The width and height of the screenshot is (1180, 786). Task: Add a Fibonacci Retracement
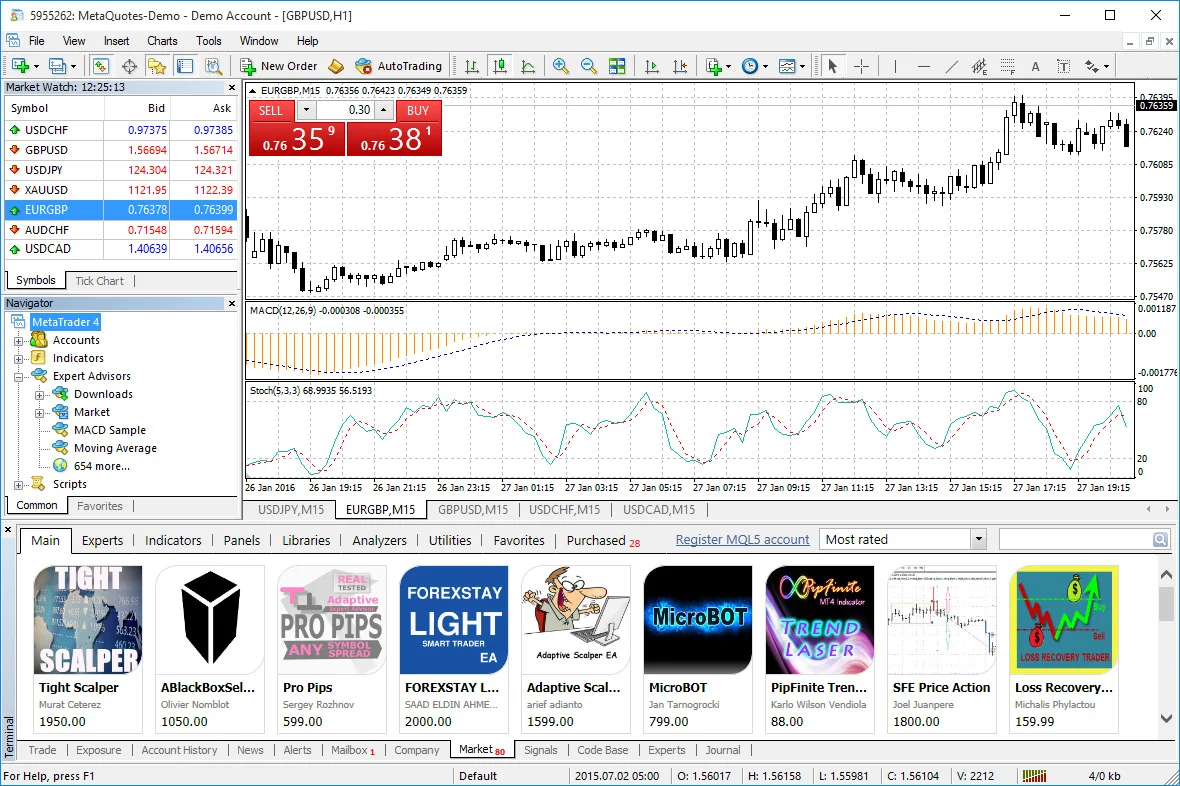click(x=1007, y=66)
